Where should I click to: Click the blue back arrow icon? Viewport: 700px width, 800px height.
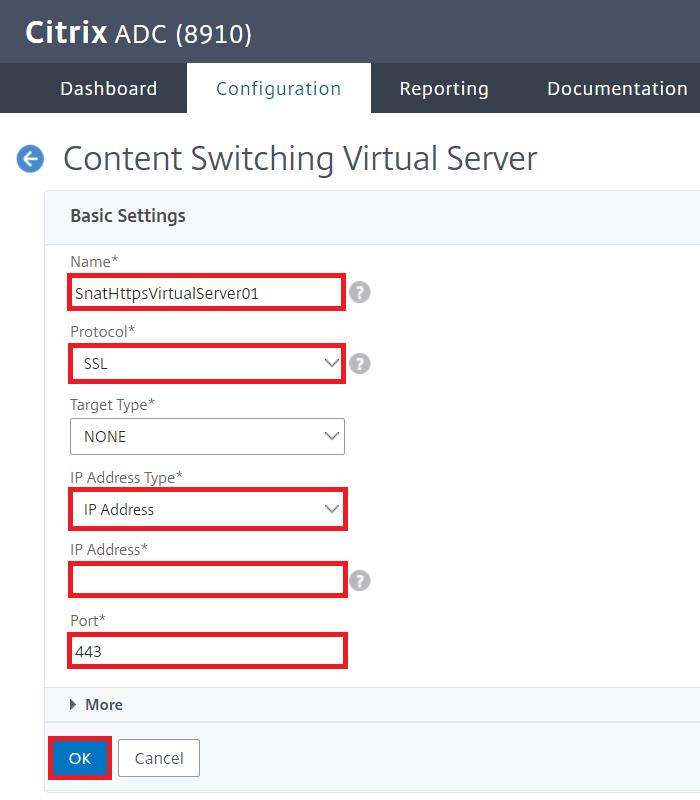[30, 159]
